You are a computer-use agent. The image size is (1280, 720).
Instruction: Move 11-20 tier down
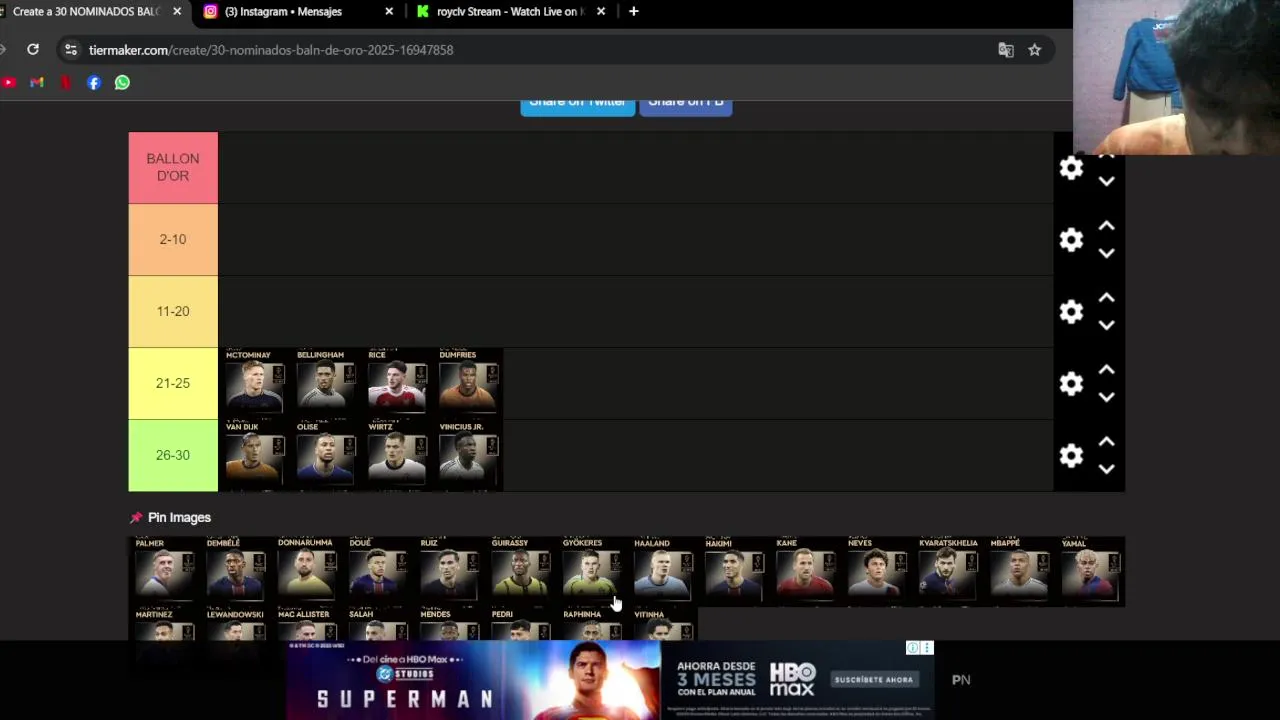(x=1106, y=326)
